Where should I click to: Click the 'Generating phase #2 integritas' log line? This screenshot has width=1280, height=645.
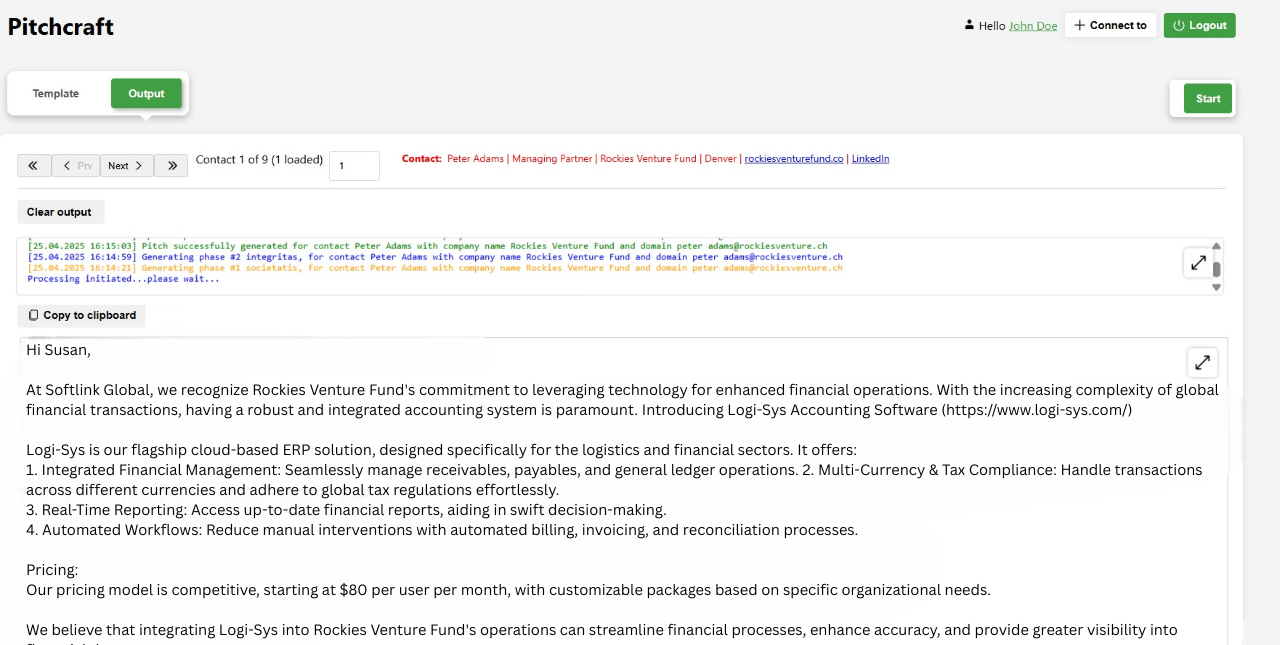click(x=435, y=257)
